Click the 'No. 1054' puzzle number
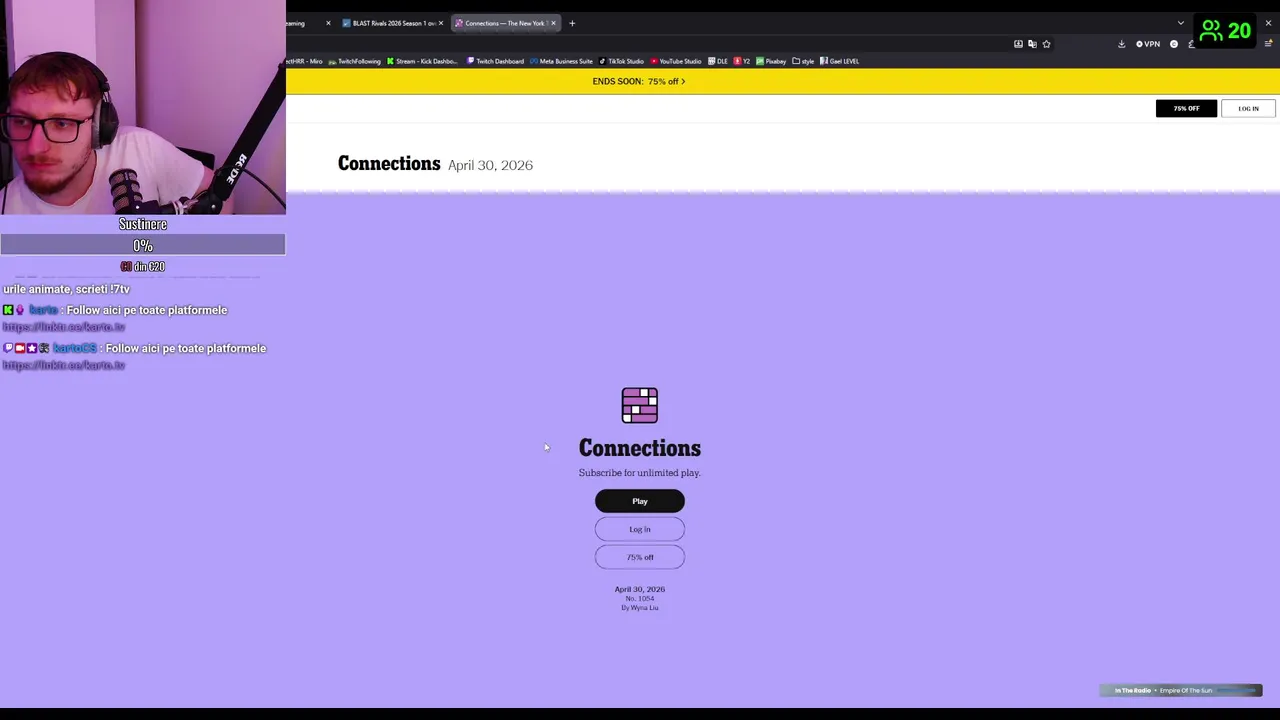 pyautogui.click(x=640, y=599)
